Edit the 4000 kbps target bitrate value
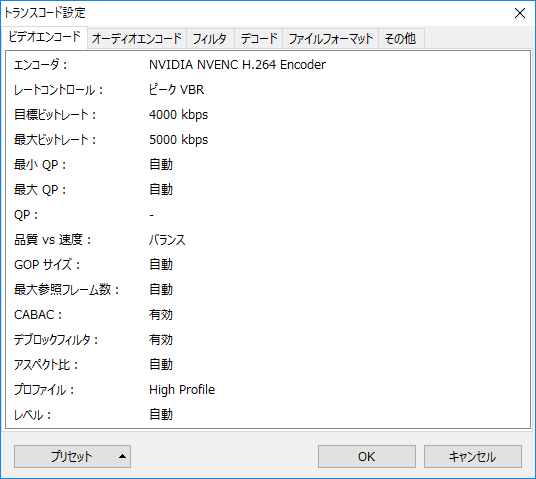Image resolution: width=536 pixels, height=479 pixels. click(x=178, y=115)
